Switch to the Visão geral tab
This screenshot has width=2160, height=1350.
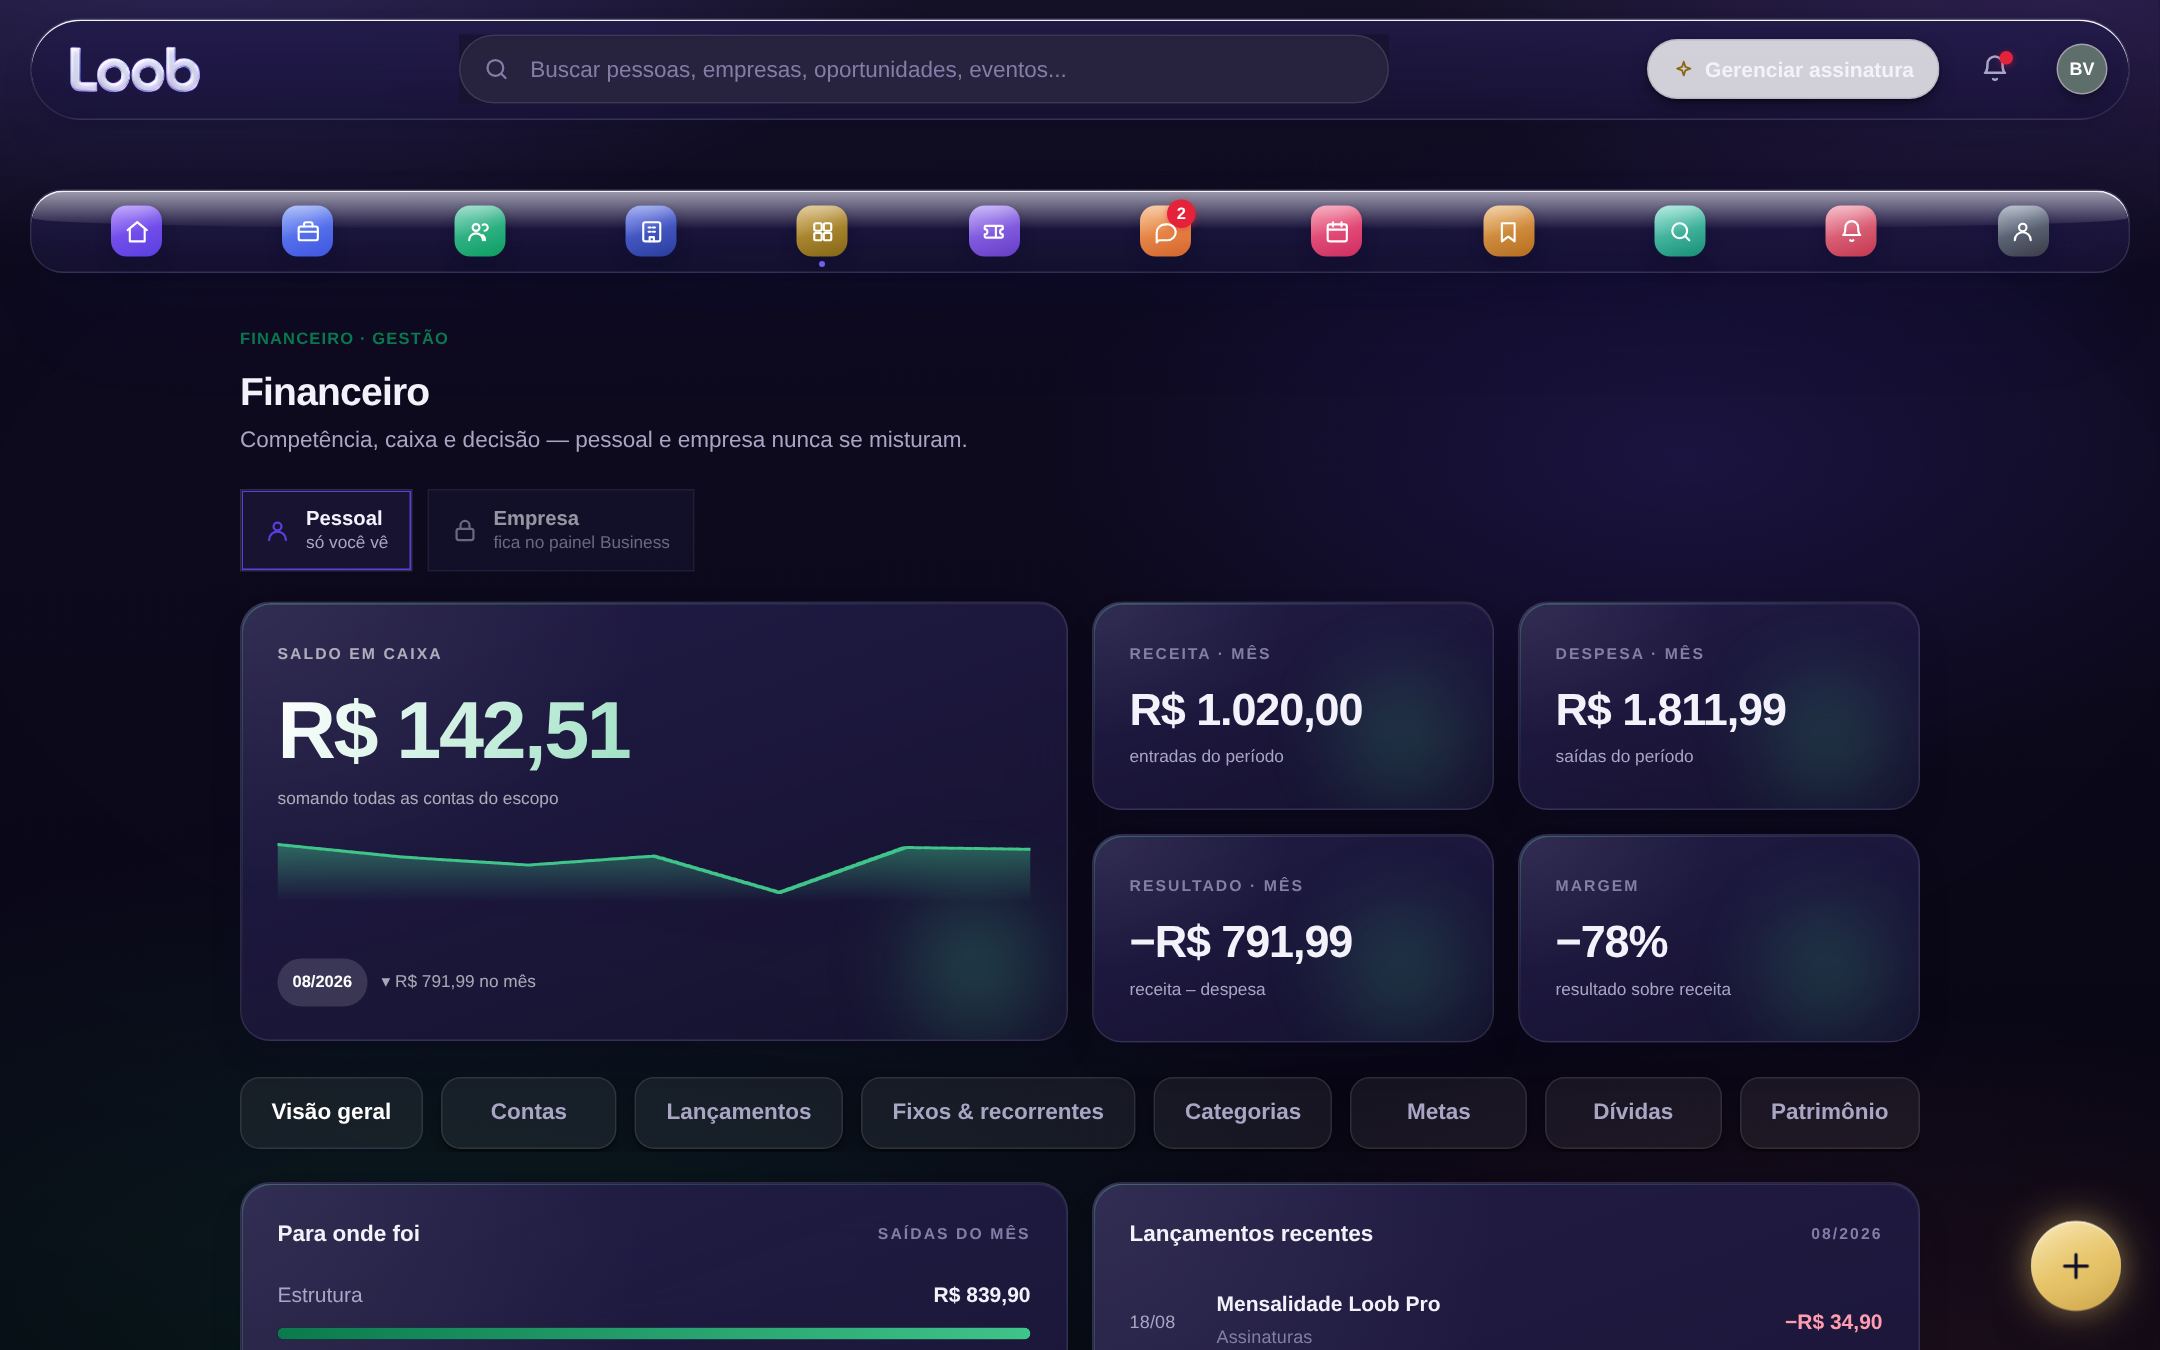point(331,1112)
